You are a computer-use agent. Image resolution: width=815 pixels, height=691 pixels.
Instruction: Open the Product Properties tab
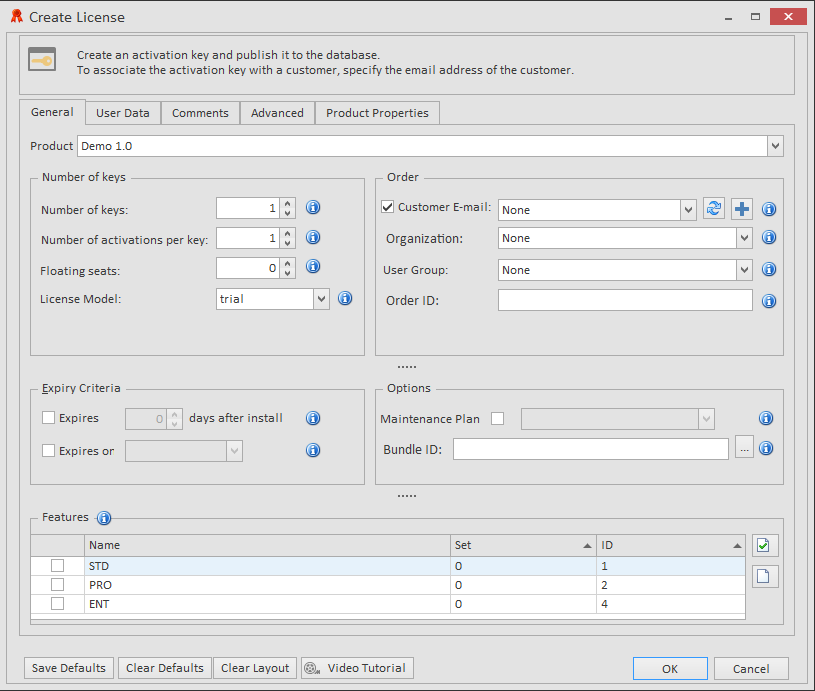377,113
